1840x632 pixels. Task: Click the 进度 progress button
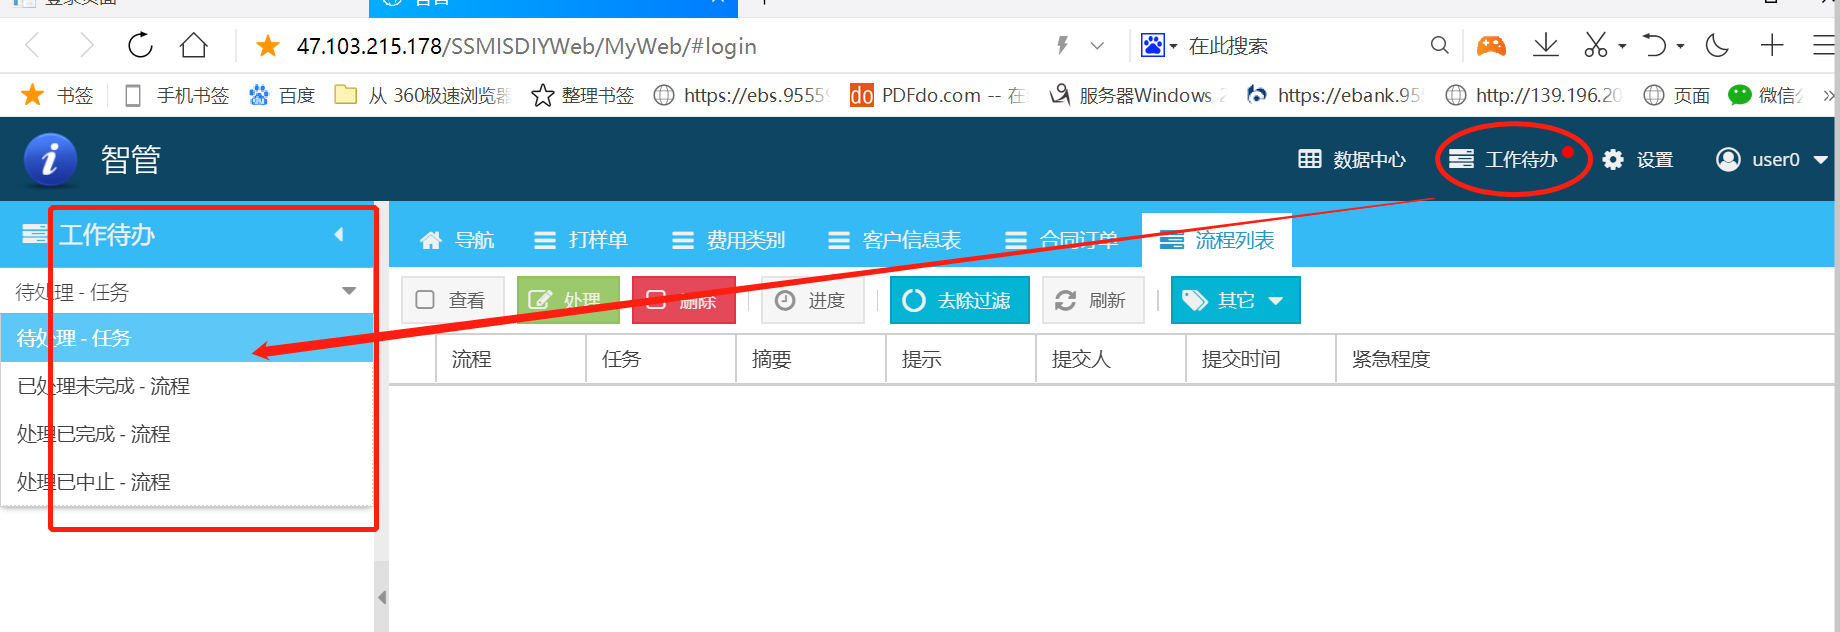(x=812, y=300)
